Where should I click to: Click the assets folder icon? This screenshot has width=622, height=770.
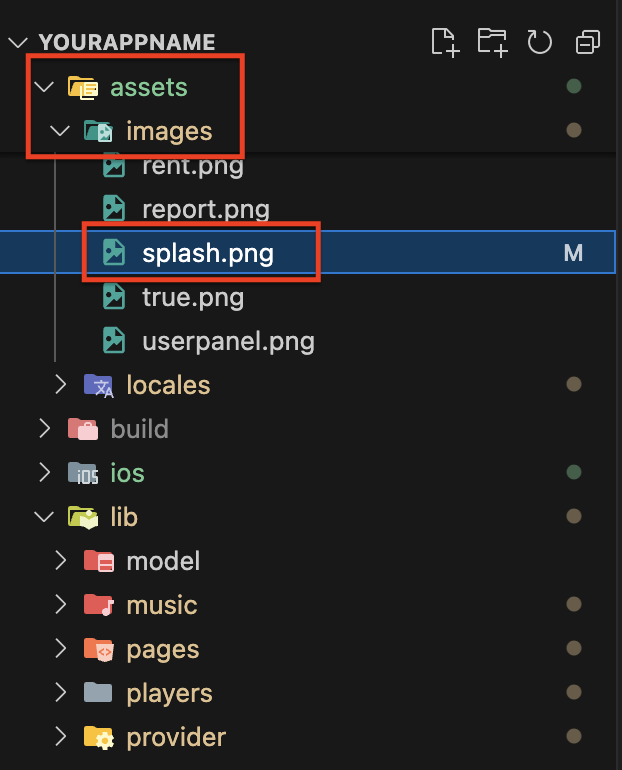click(x=82, y=87)
